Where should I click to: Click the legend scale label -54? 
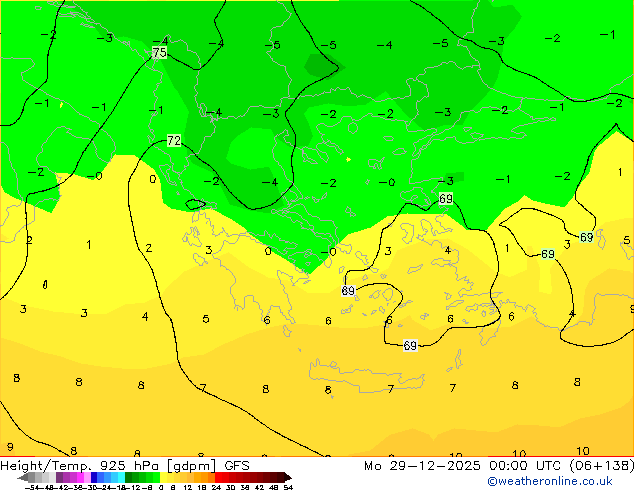(32, 488)
